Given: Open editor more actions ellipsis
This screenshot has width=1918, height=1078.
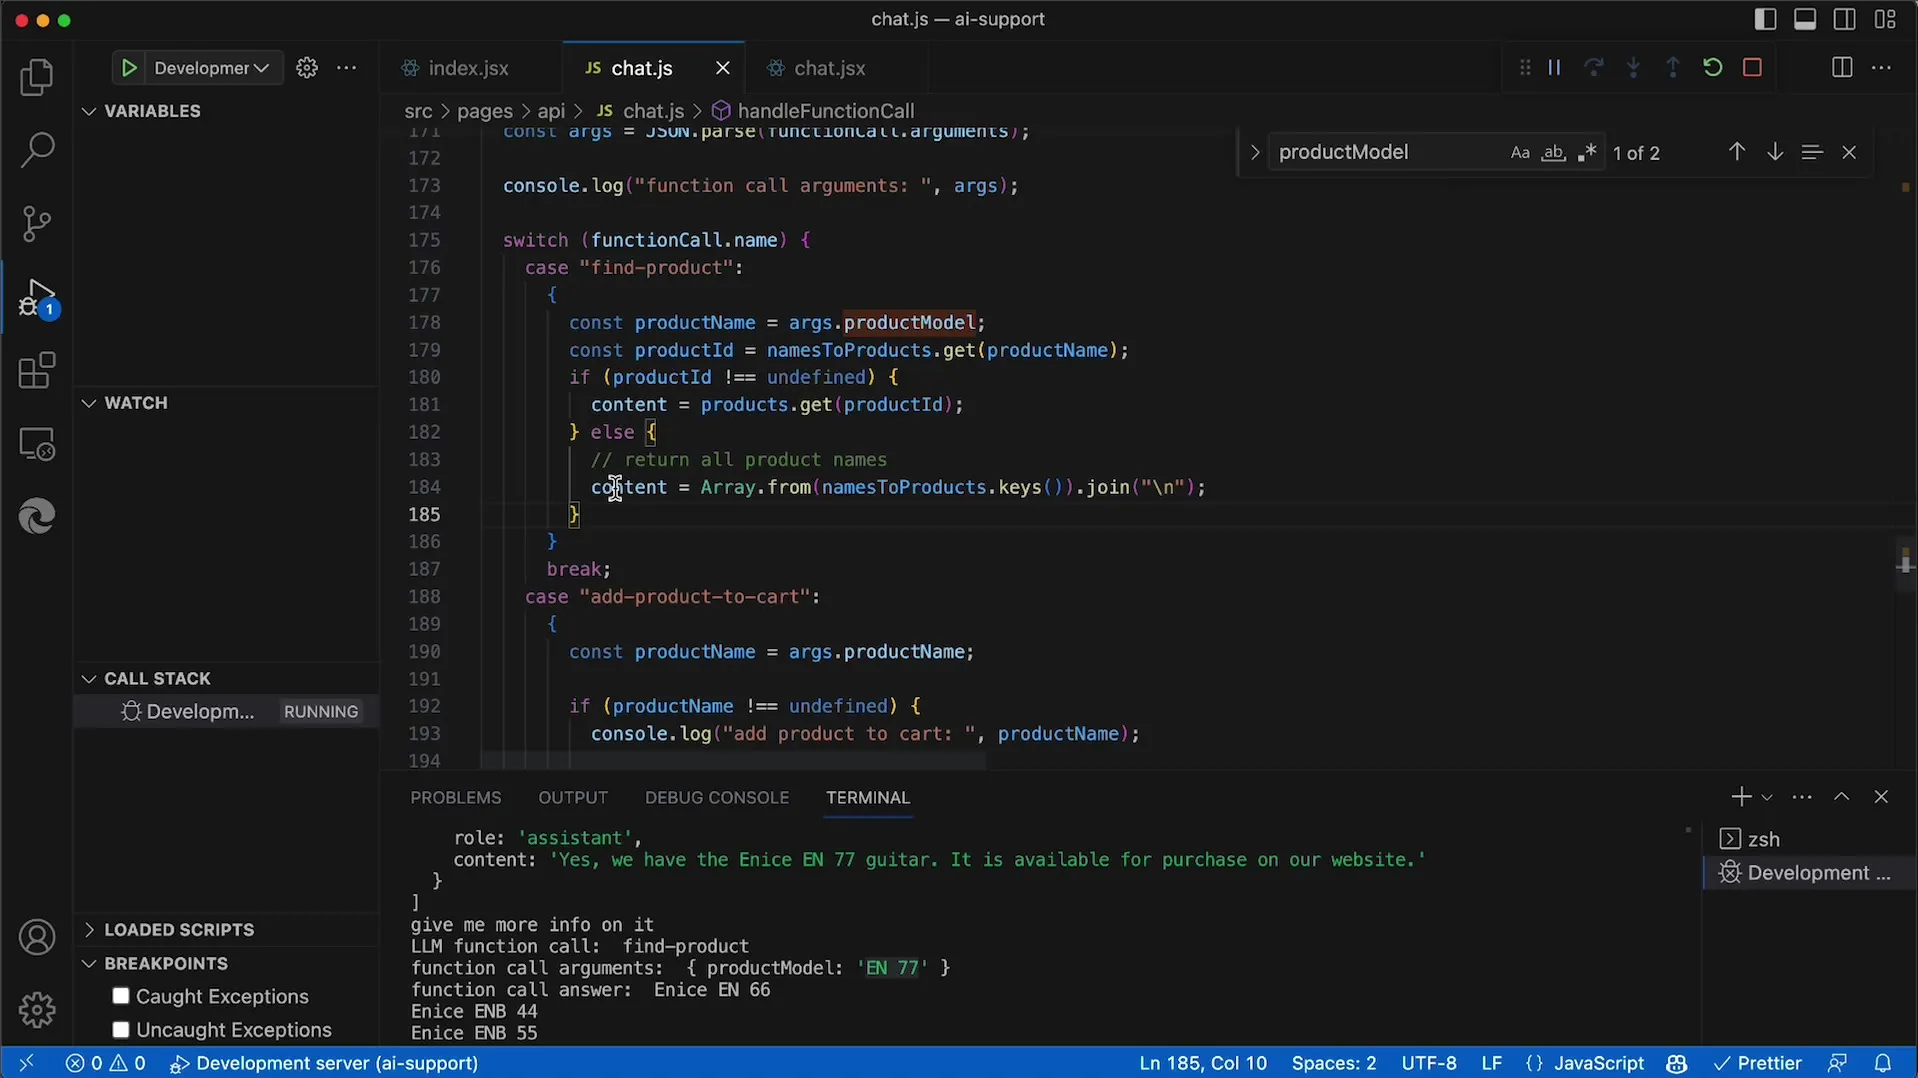Looking at the screenshot, I should 1881,68.
